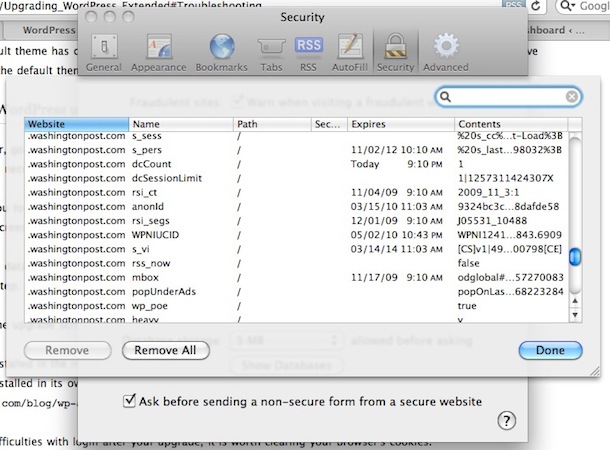
Task: Open the Google search engine dropdown
Action: pyautogui.click(x=567, y=6)
